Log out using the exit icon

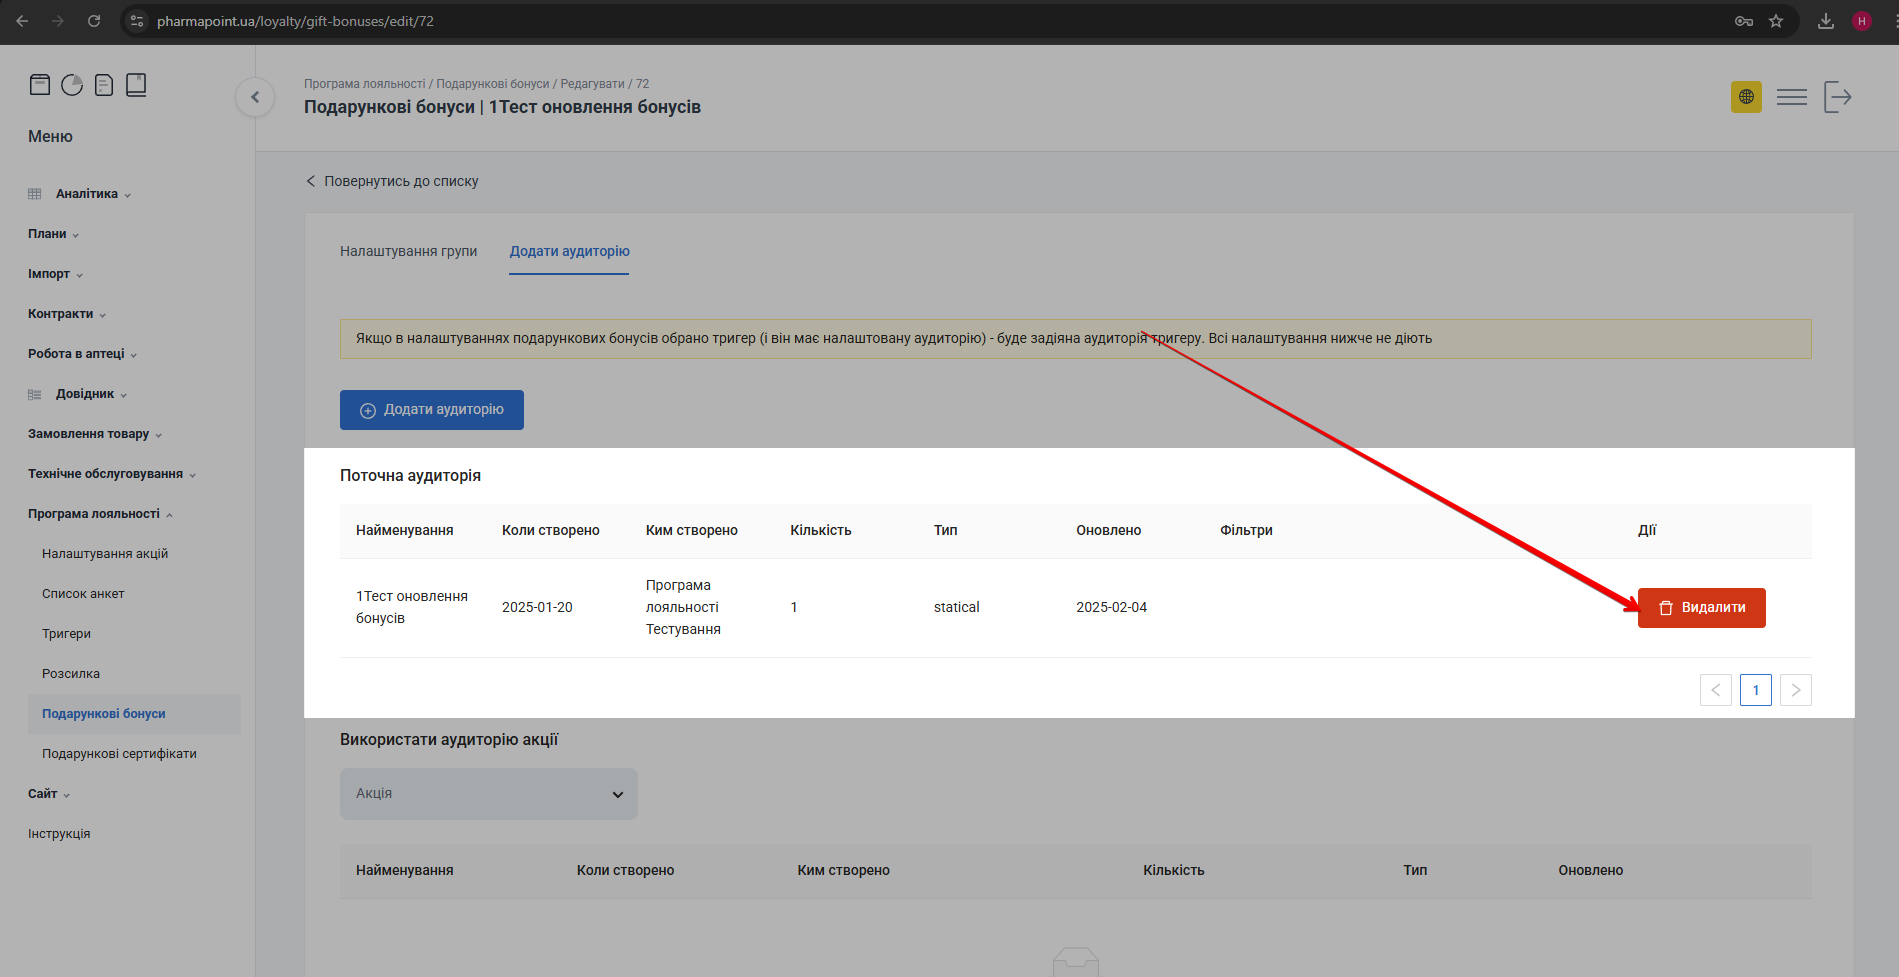point(1838,97)
